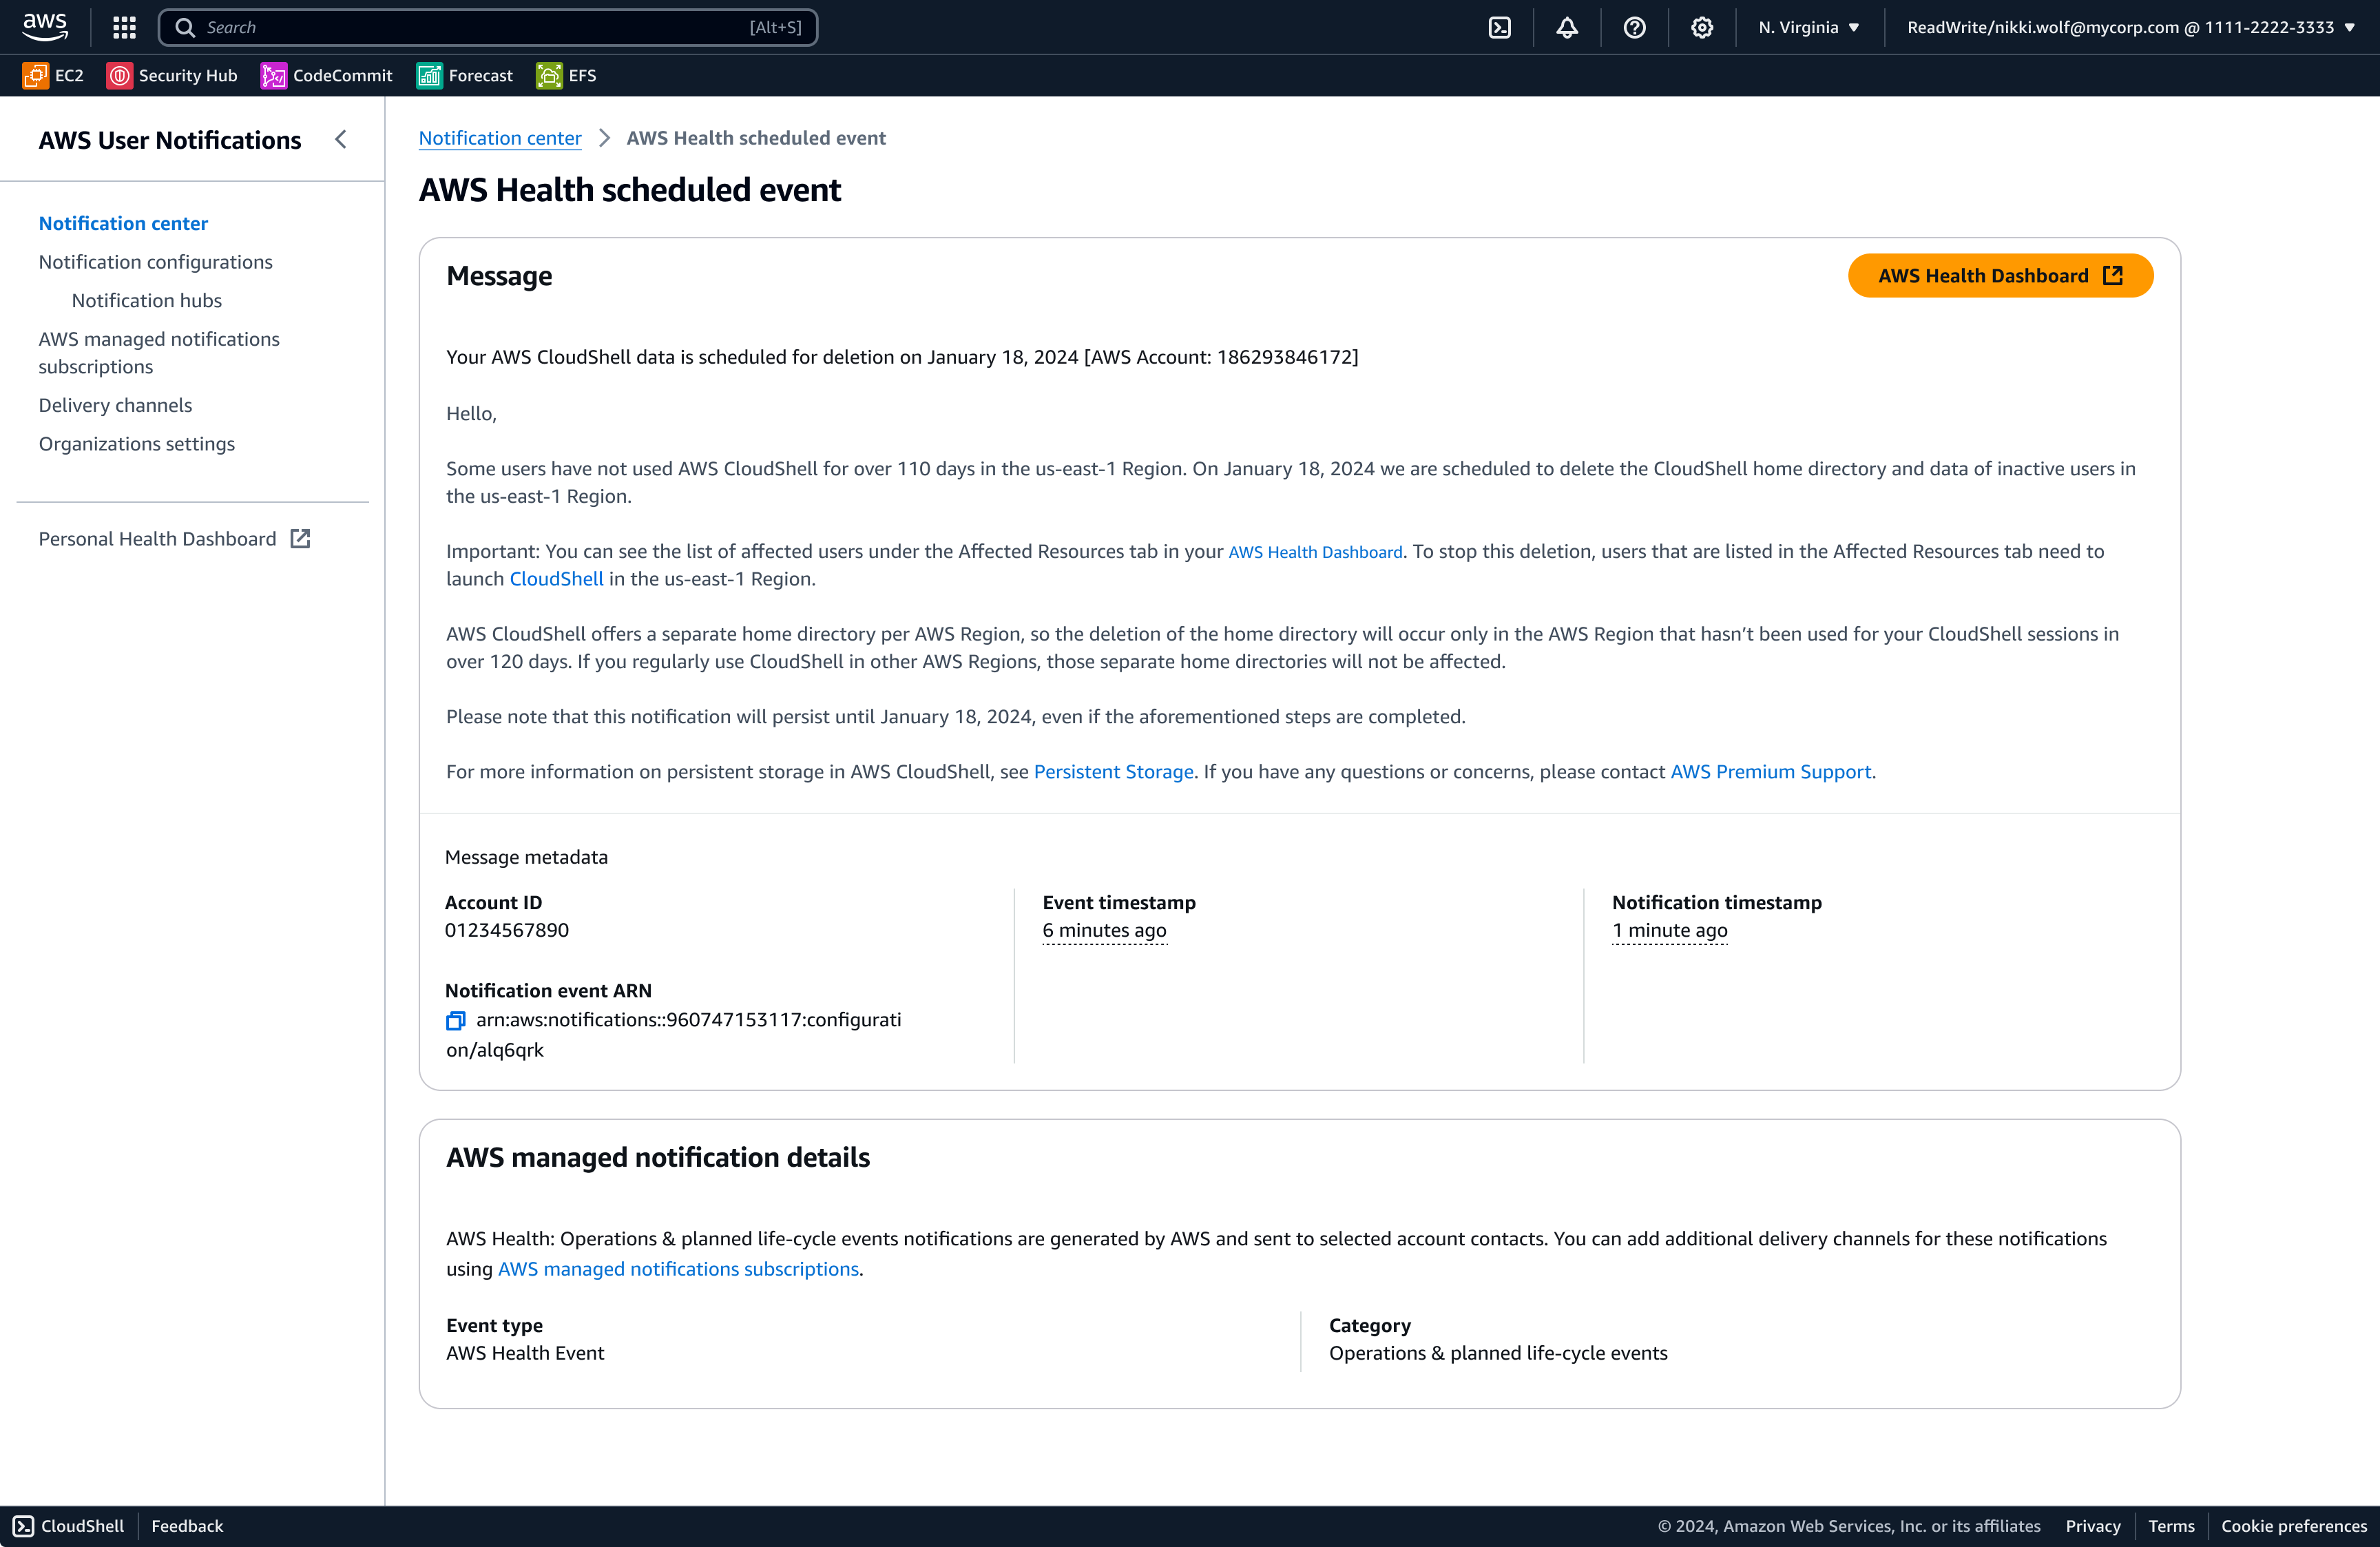Open the N. Virginia region selector
The height and width of the screenshot is (1547, 2380).
(1809, 27)
